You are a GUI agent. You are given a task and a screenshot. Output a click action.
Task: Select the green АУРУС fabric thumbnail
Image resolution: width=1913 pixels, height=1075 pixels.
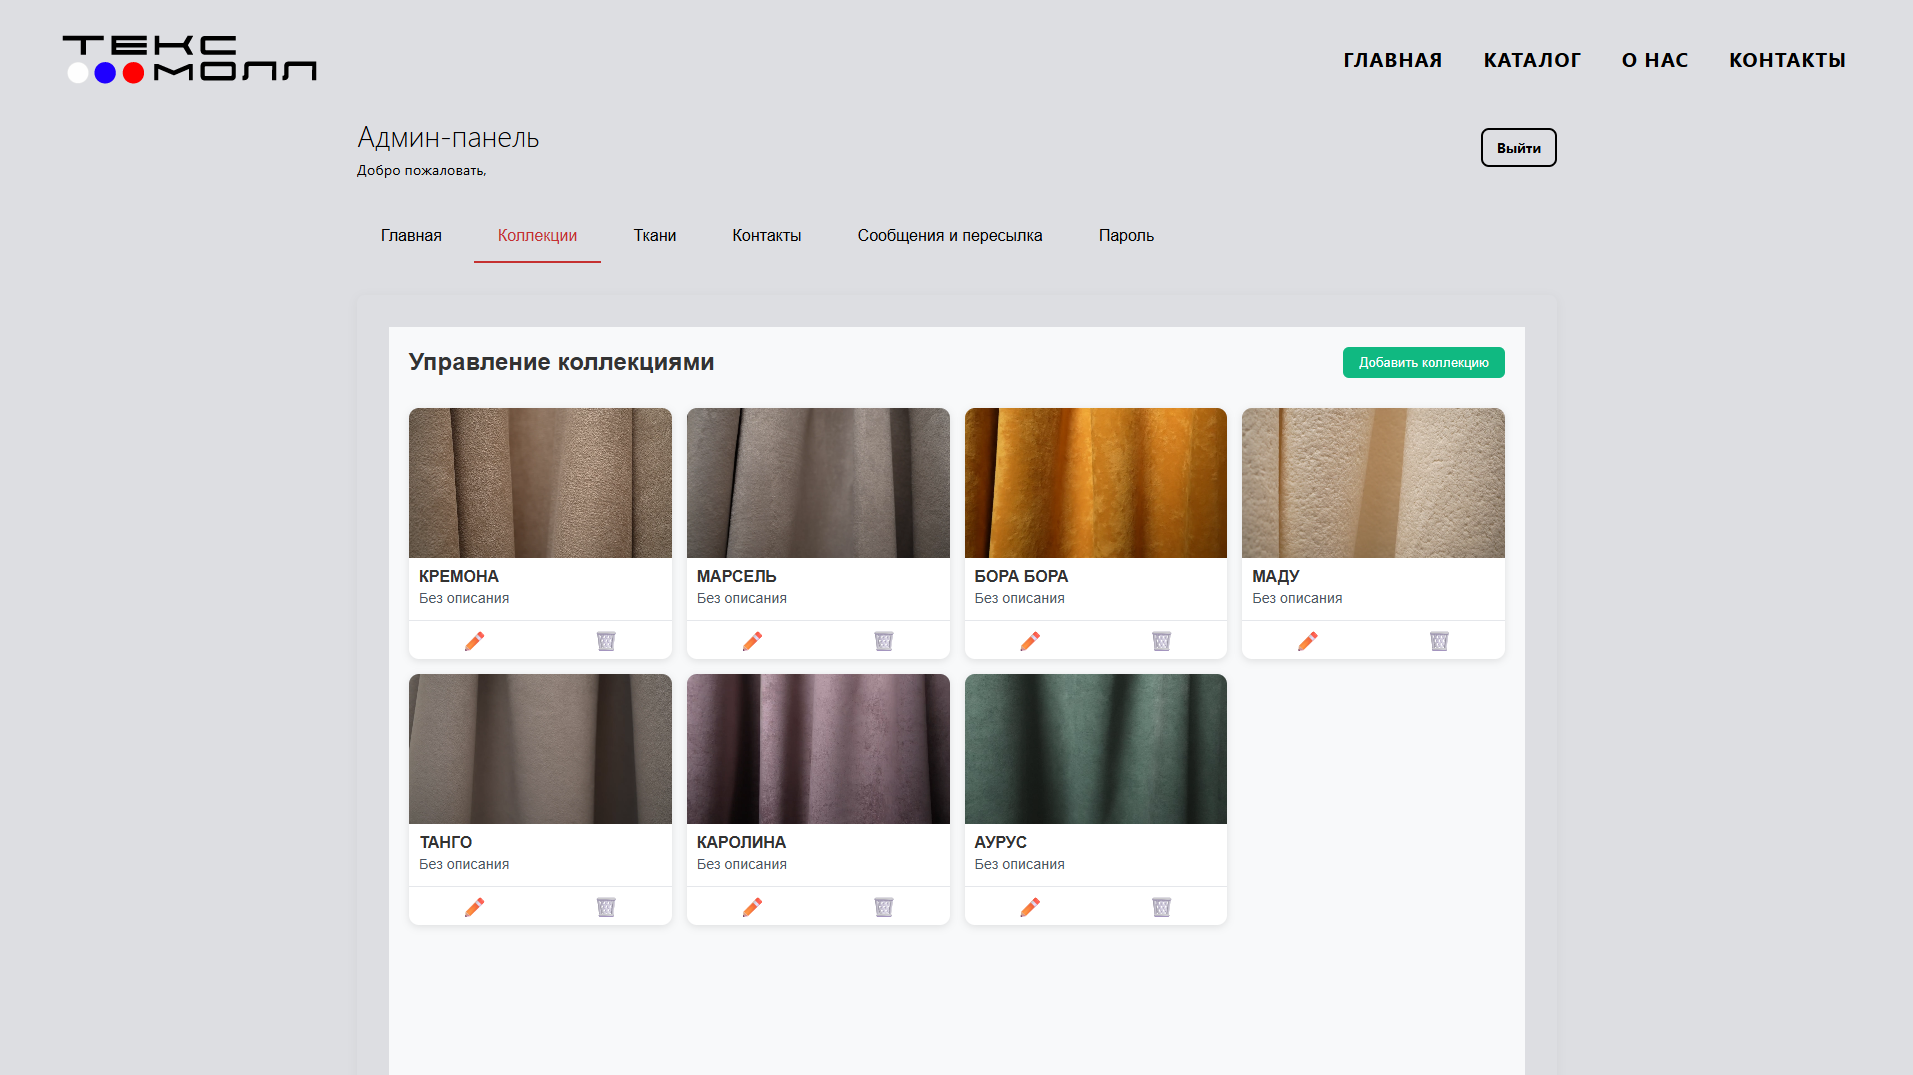pos(1096,749)
